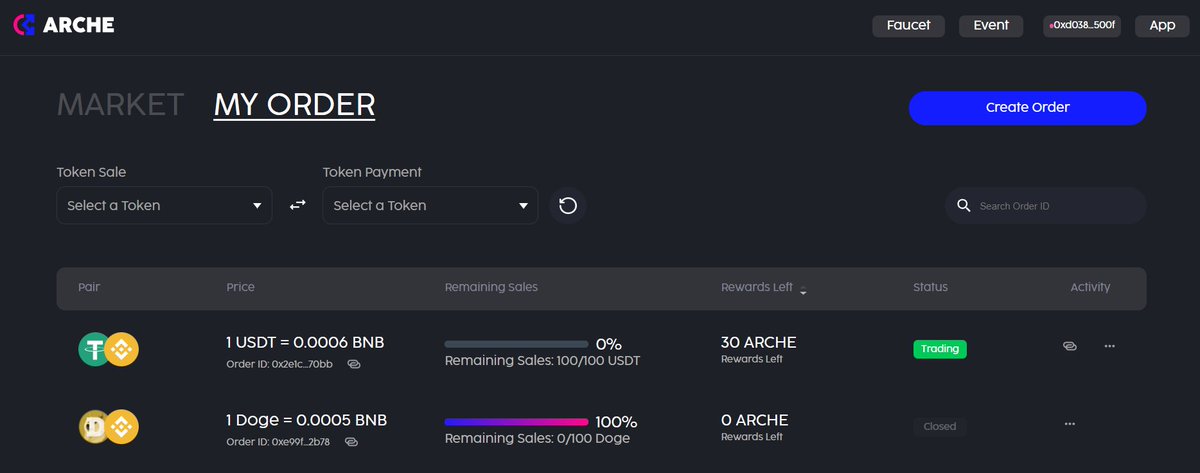
Task: Click the Trading status badge
Action: (940, 349)
